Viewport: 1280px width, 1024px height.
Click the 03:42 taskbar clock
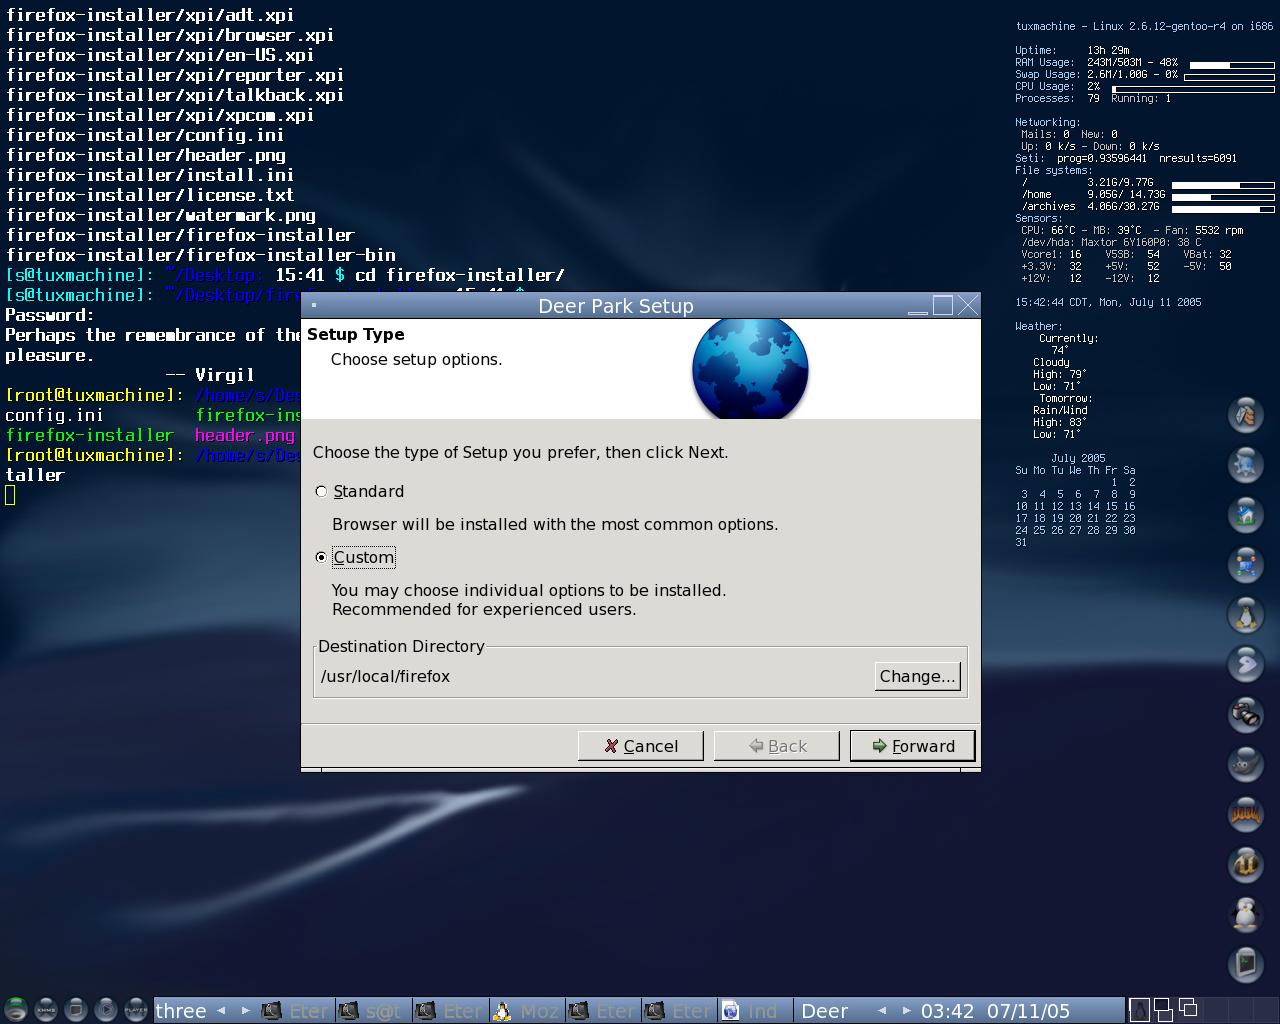pyautogui.click(x=947, y=1011)
